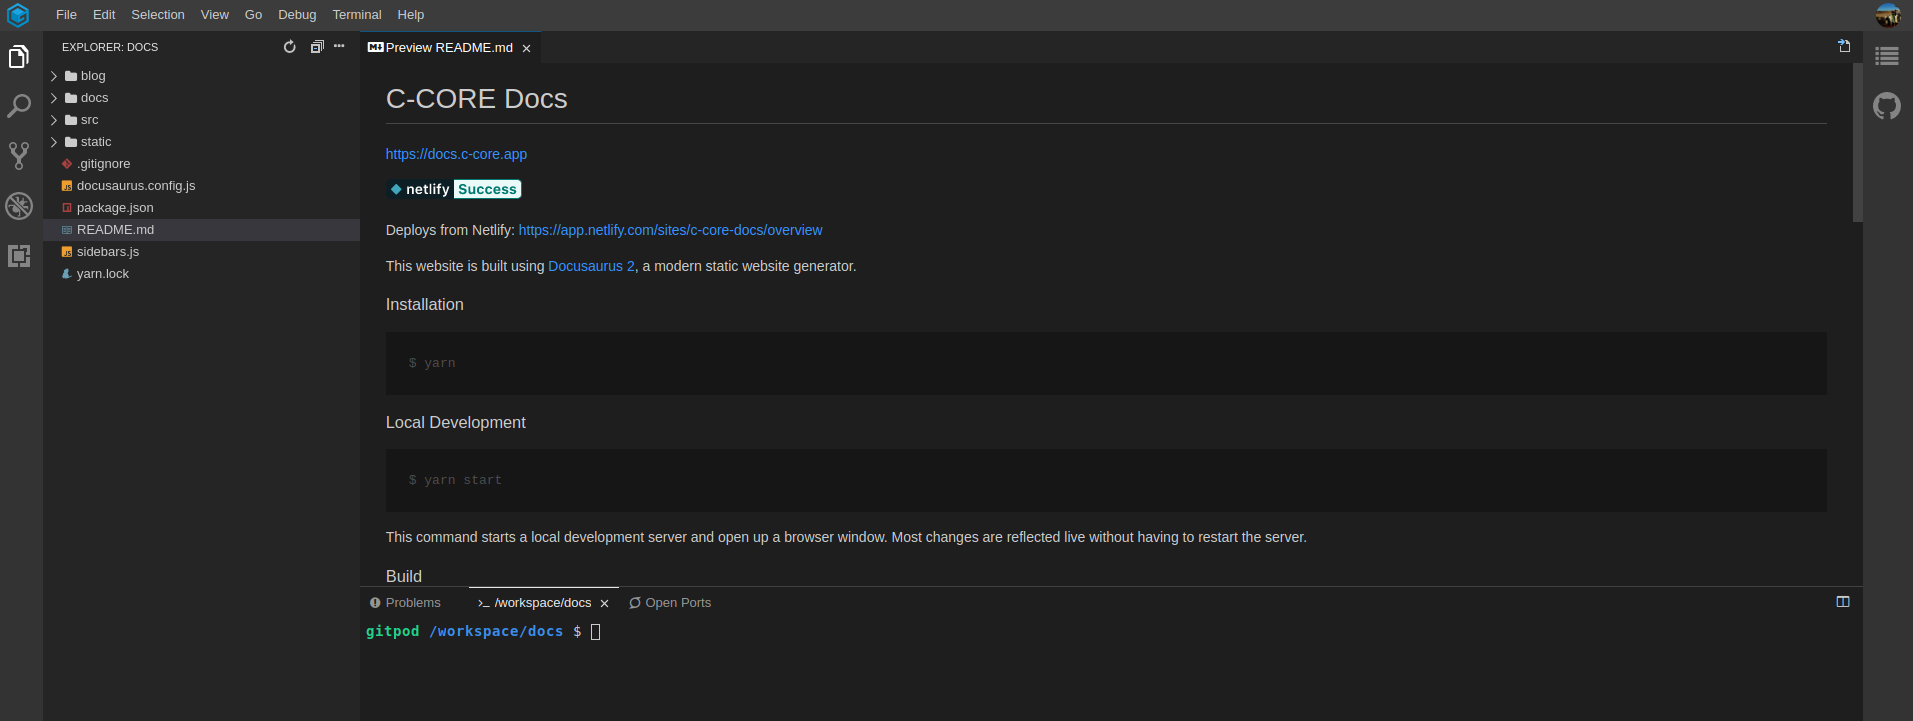Open the Terminal menu
This screenshot has width=1913, height=721.
(x=357, y=15)
